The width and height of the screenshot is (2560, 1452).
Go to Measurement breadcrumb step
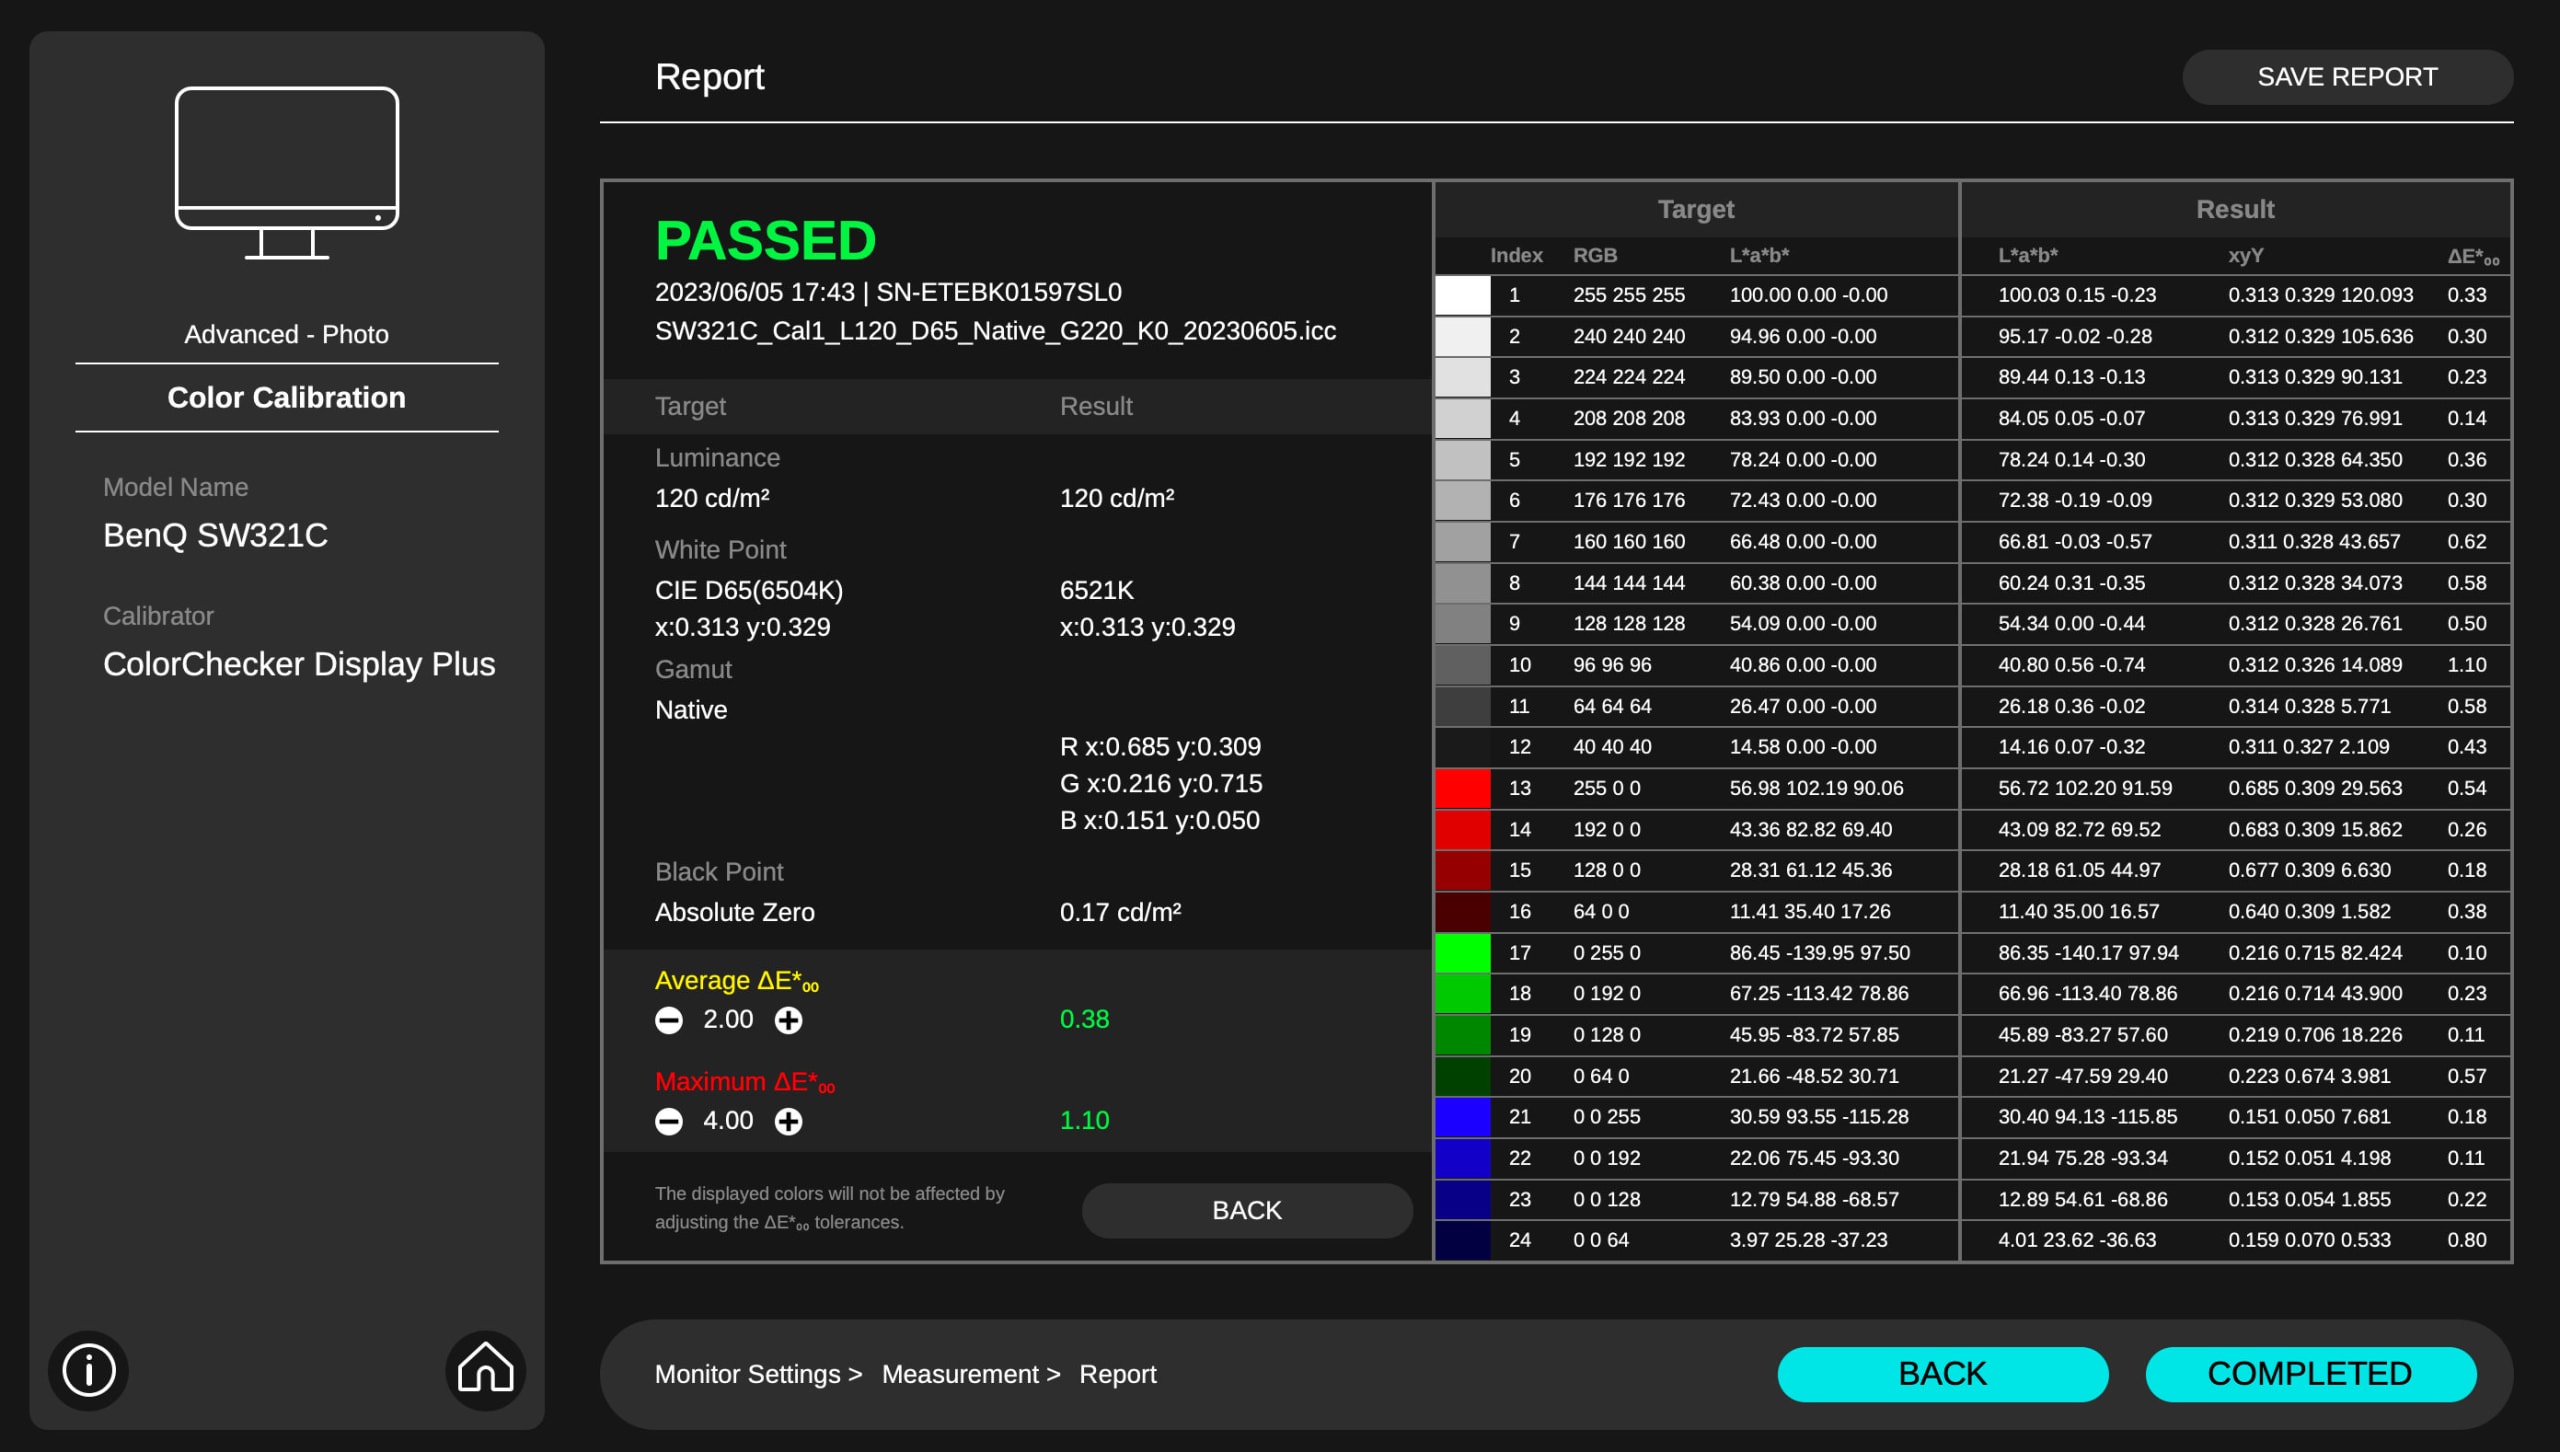click(x=960, y=1374)
